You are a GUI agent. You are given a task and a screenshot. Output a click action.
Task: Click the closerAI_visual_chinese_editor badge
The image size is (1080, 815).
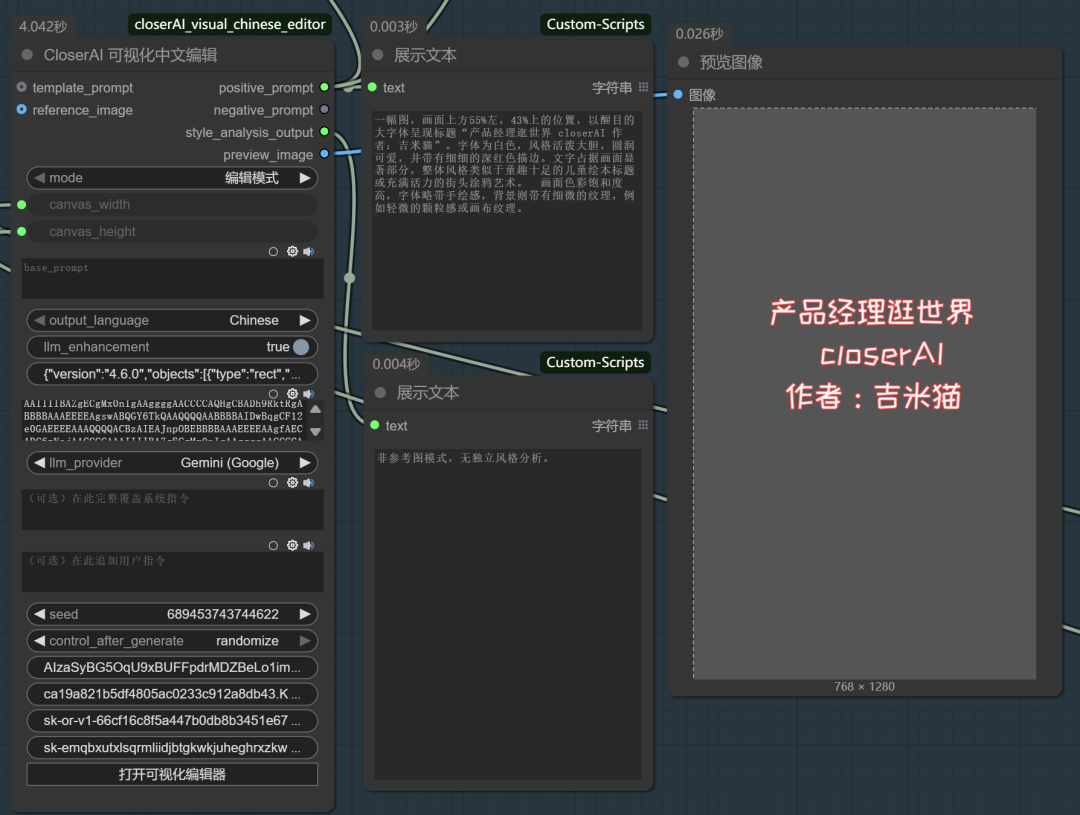230,24
